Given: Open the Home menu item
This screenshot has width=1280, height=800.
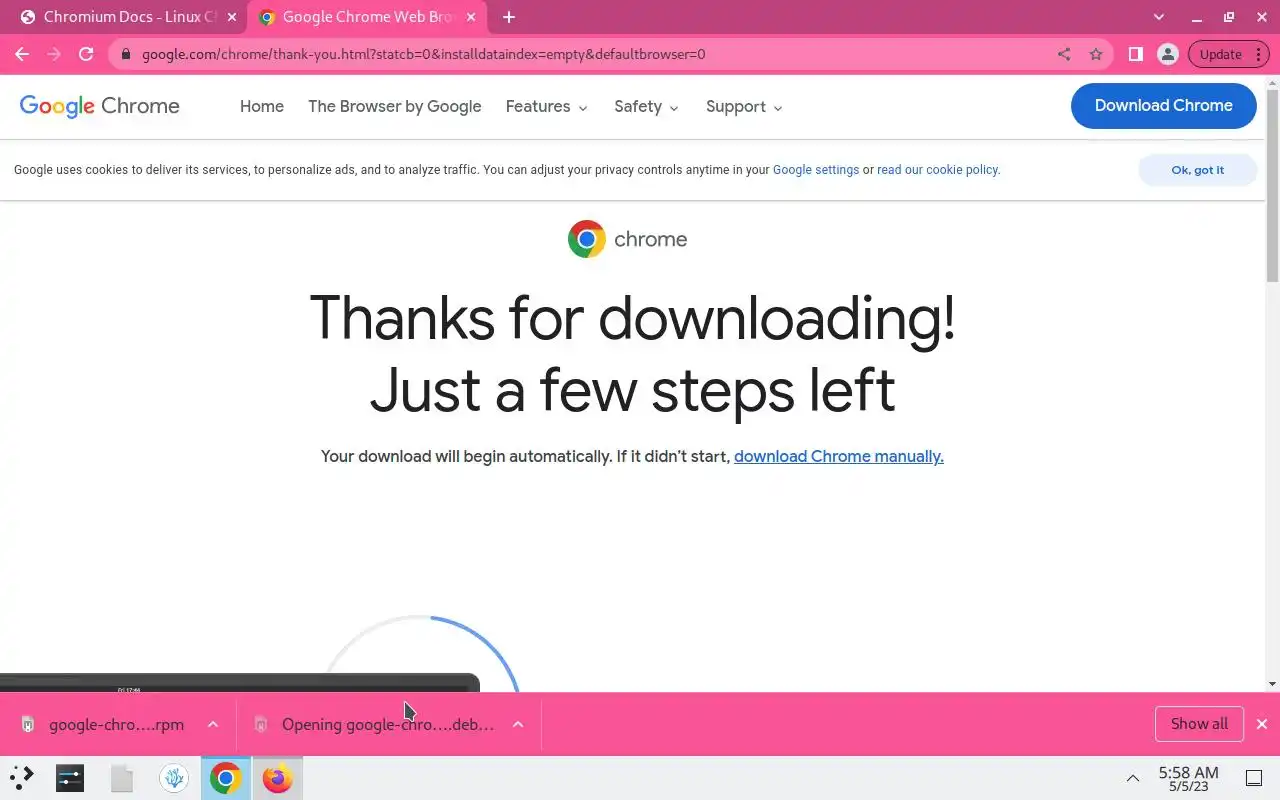Looking at the screenshot, I should click(262, 106).
